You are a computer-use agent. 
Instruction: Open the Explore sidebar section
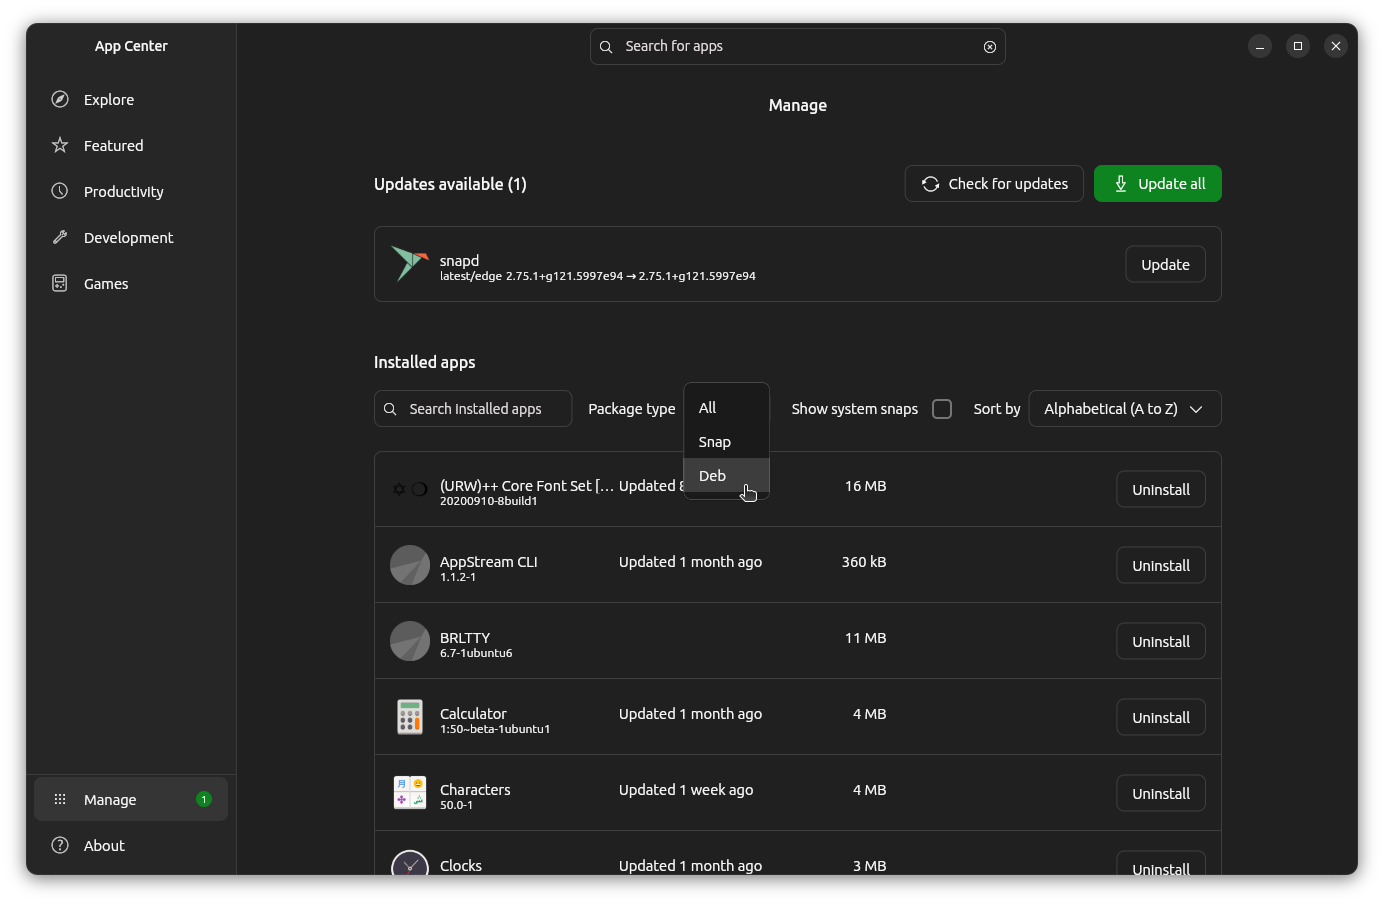pyautogui.click(x=109, y=100)
